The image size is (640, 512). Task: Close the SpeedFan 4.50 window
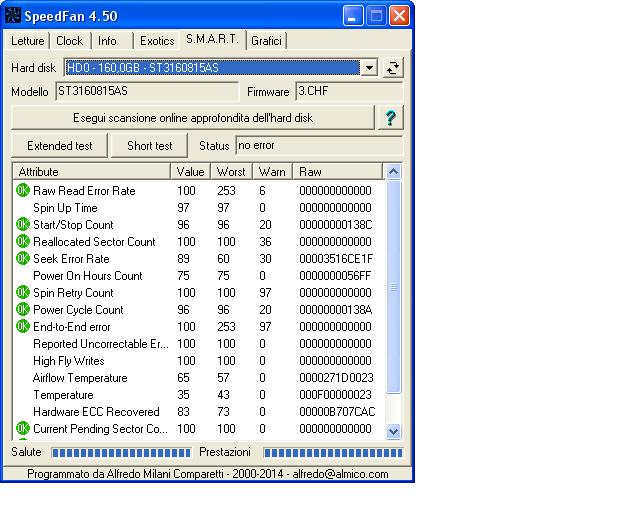coord(399,16)
